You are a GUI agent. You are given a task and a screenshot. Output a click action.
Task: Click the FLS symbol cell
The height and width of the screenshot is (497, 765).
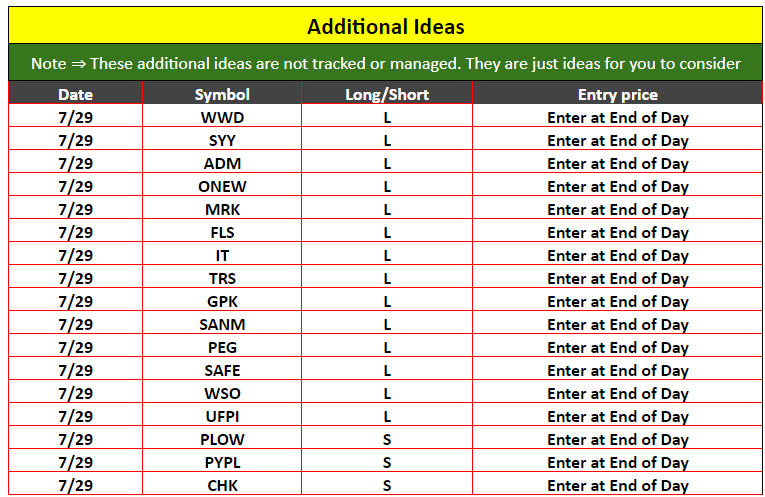click(222, 233)
